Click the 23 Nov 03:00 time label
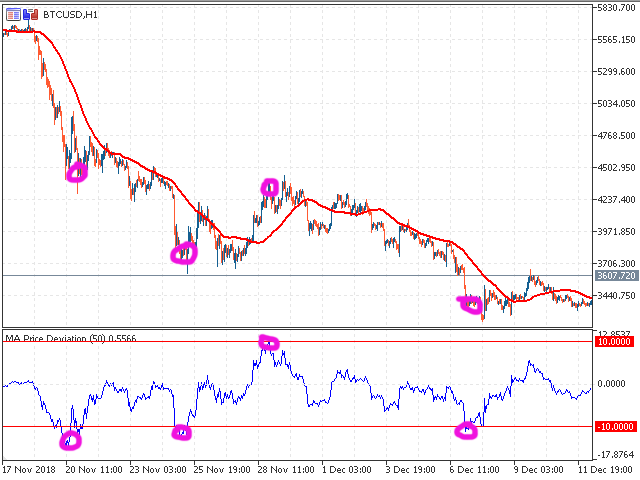 (158, 469)
